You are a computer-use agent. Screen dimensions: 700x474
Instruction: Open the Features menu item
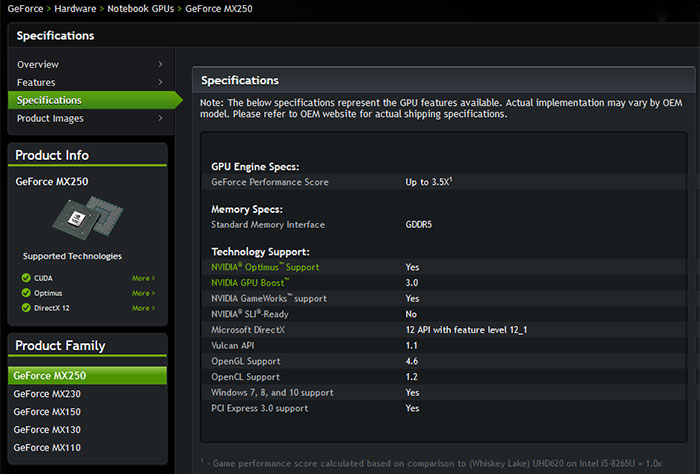[x=36, y=82]
